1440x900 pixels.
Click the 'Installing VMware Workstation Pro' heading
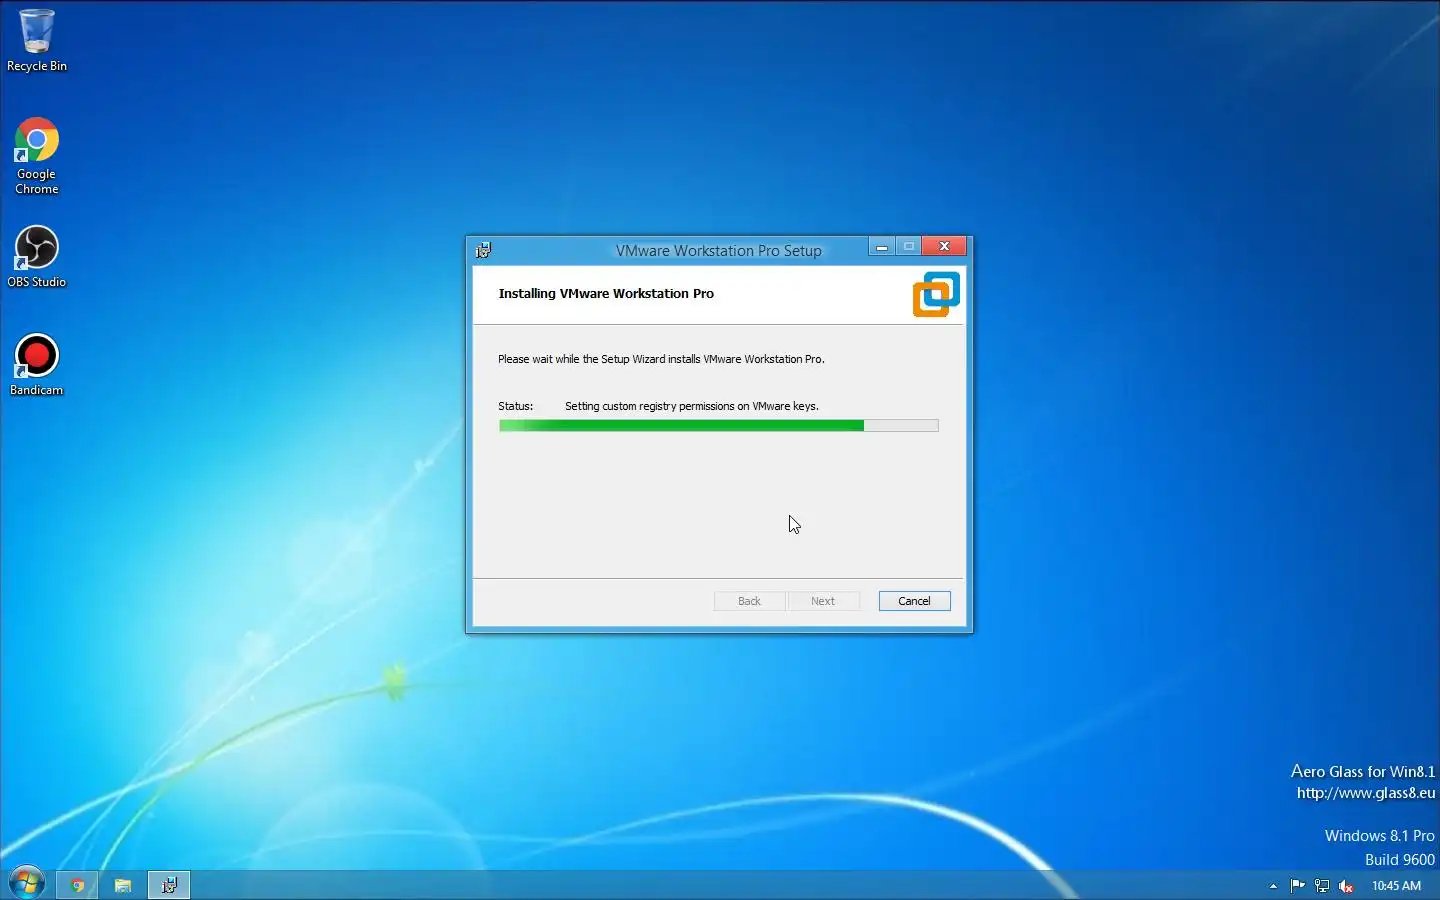point(606,293)
